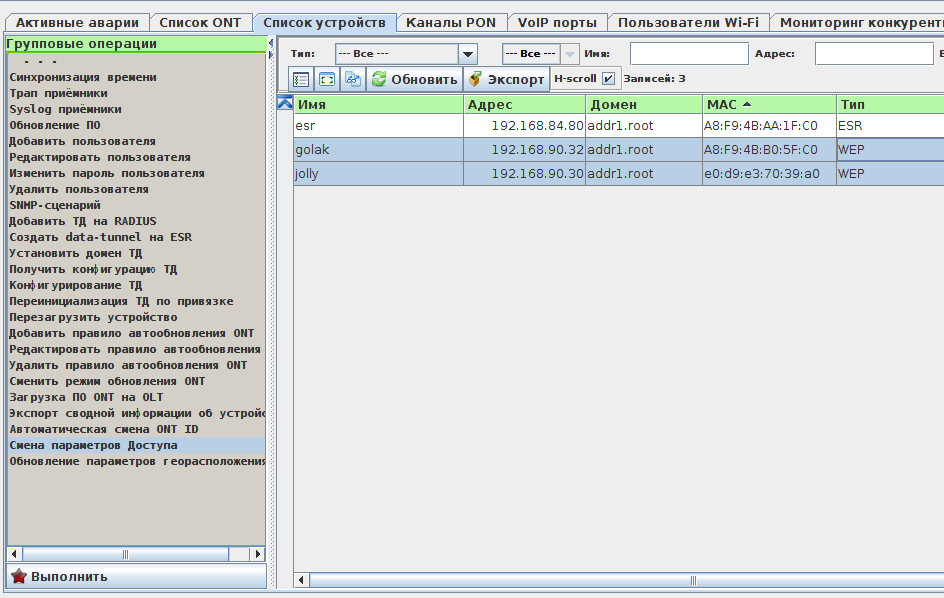
Task: Select Экспорт сводной информации operation
Action: pyautogui.click(x=137, y=413)
